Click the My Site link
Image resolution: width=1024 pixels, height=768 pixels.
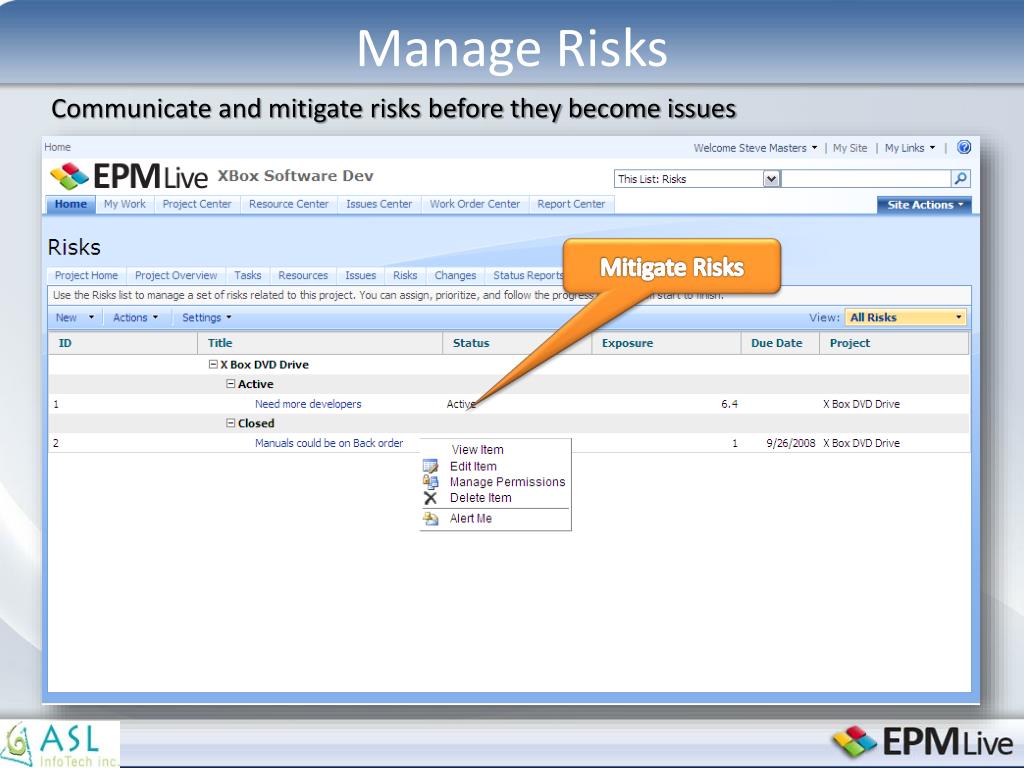(x=850, y=148)
